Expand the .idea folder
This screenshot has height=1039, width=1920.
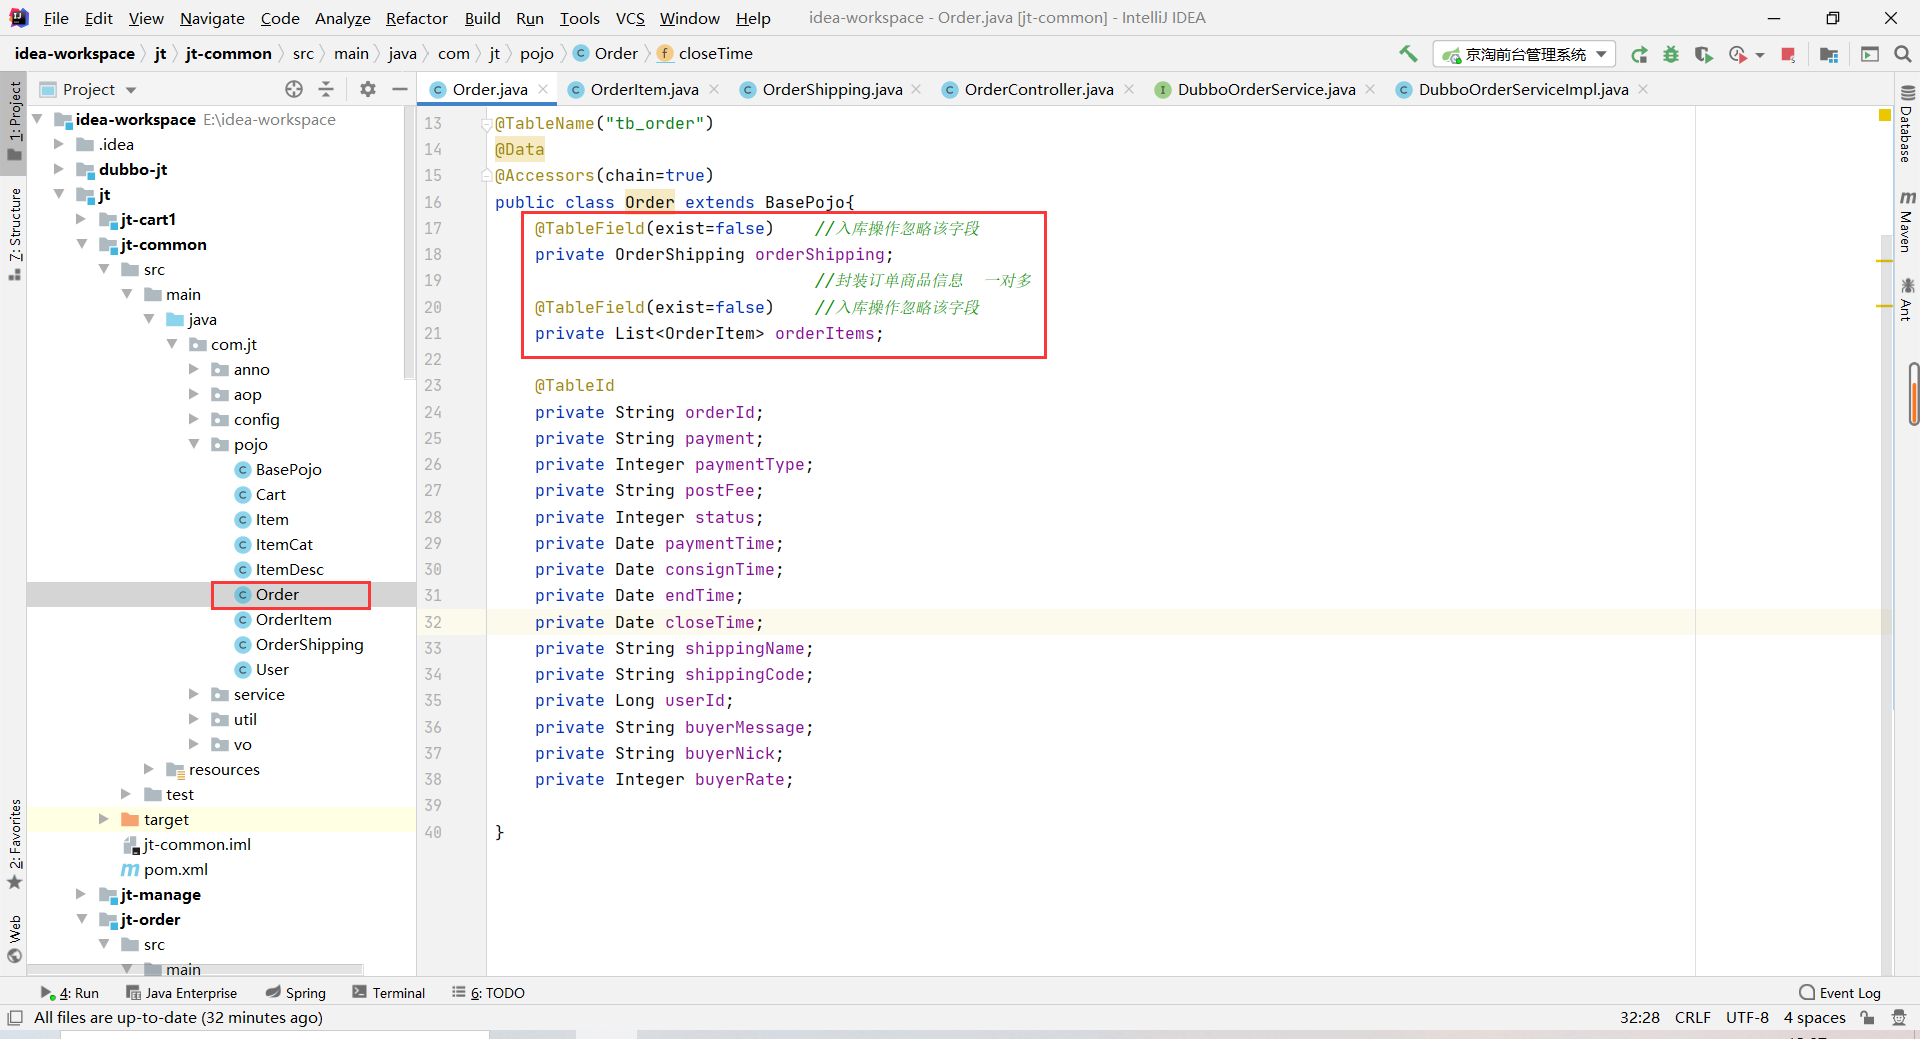tap(59, 144)
